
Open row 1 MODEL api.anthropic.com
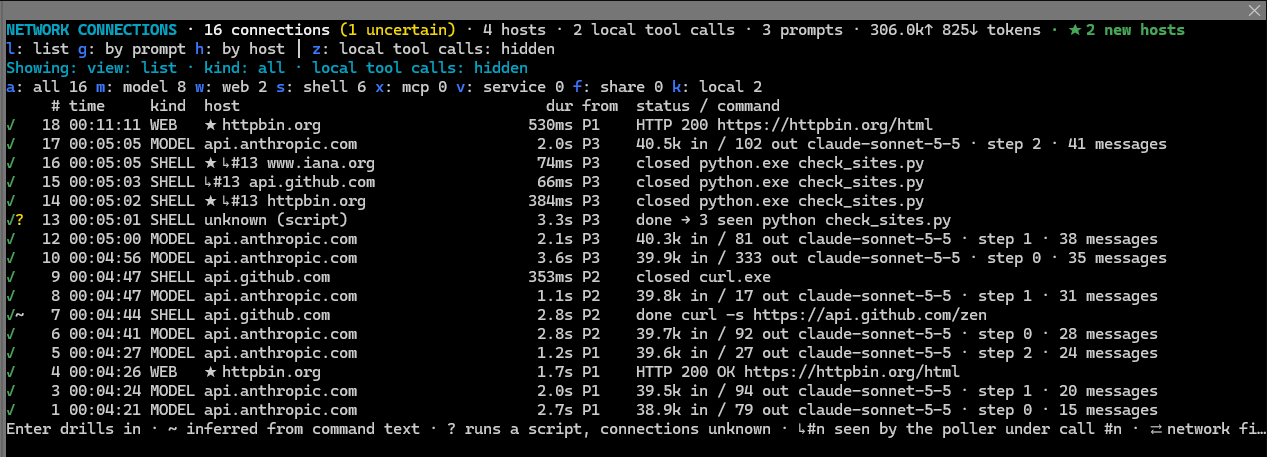pyautogui.click(x=633, y=410)
